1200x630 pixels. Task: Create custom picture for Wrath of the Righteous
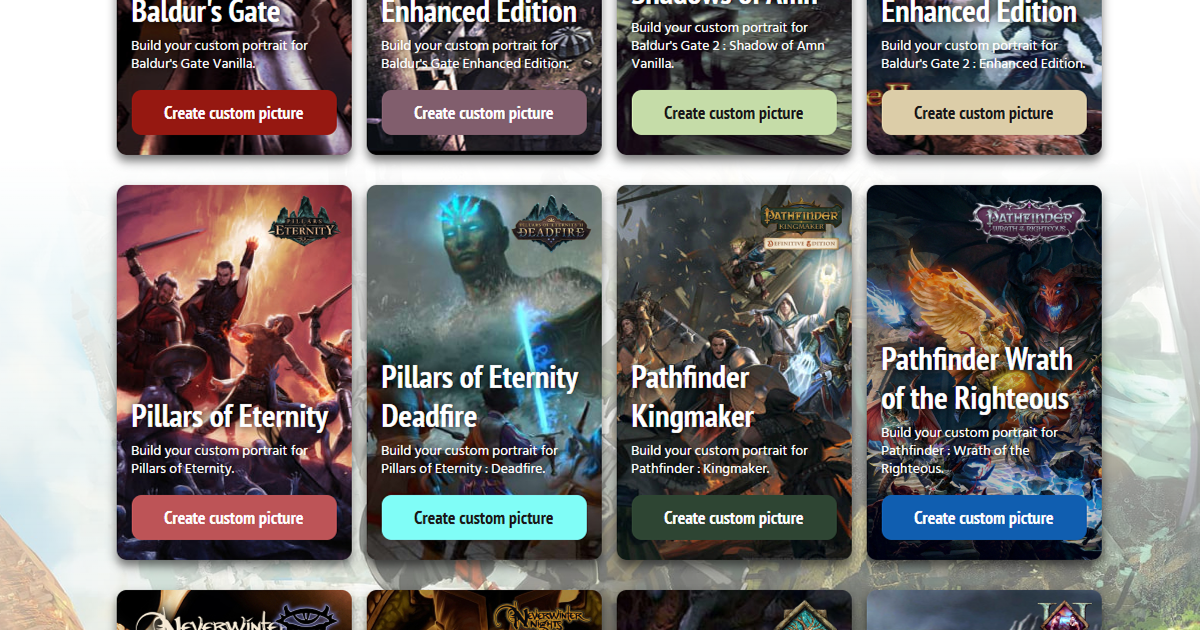point(984,518)
